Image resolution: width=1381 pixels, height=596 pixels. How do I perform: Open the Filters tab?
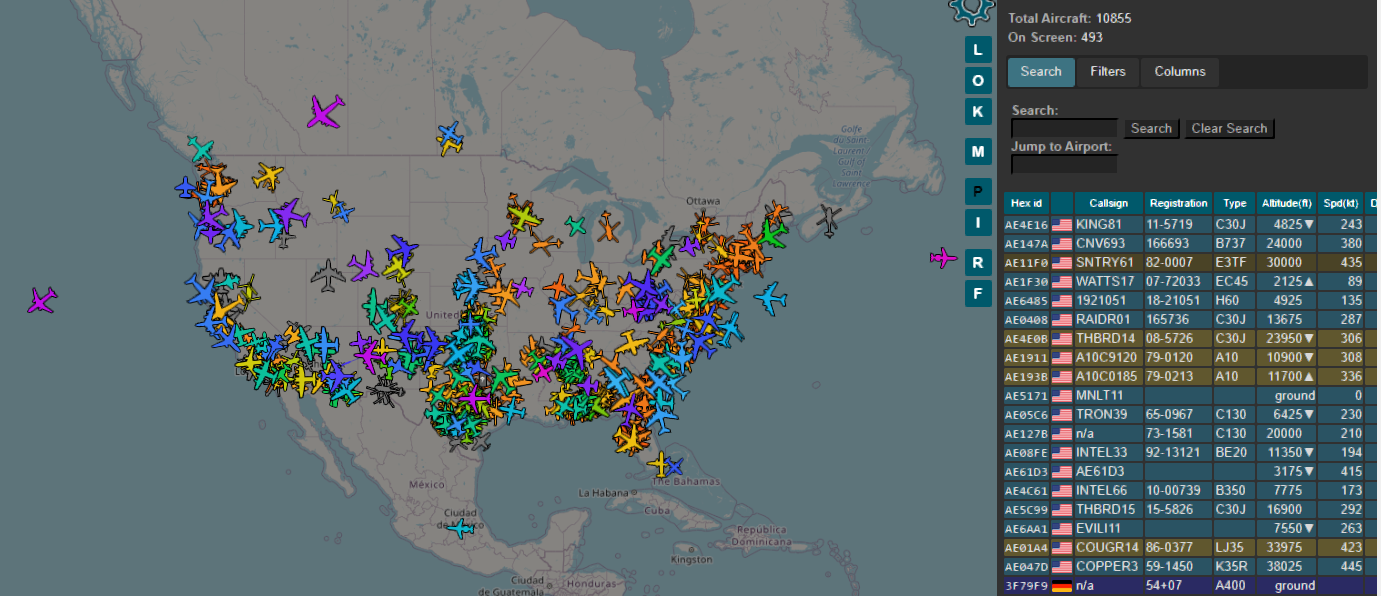pos(1108,71)
